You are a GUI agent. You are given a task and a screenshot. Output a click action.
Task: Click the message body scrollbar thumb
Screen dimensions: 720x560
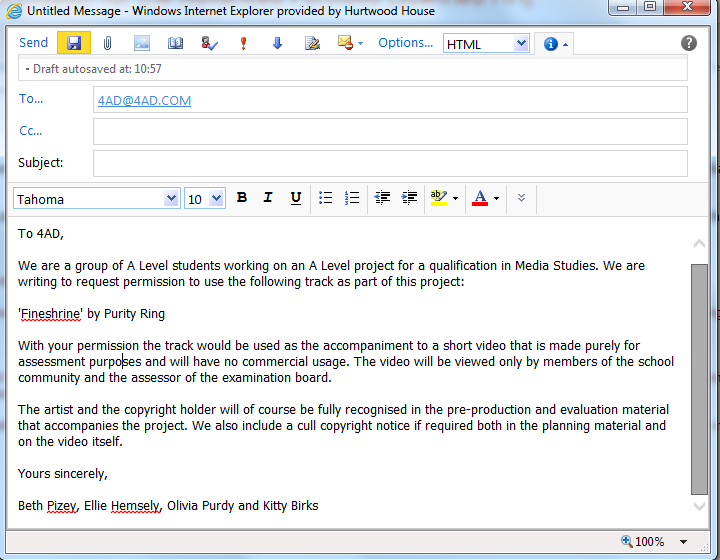[699, 379]
